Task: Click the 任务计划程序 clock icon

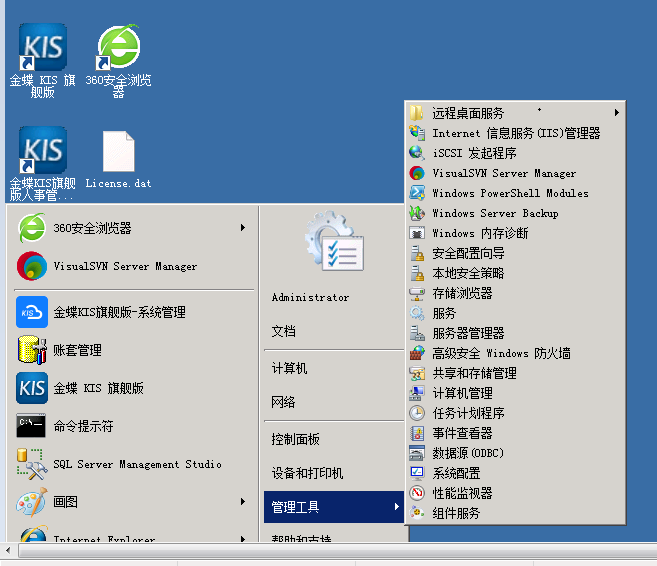Action: (x=417, y=413)
